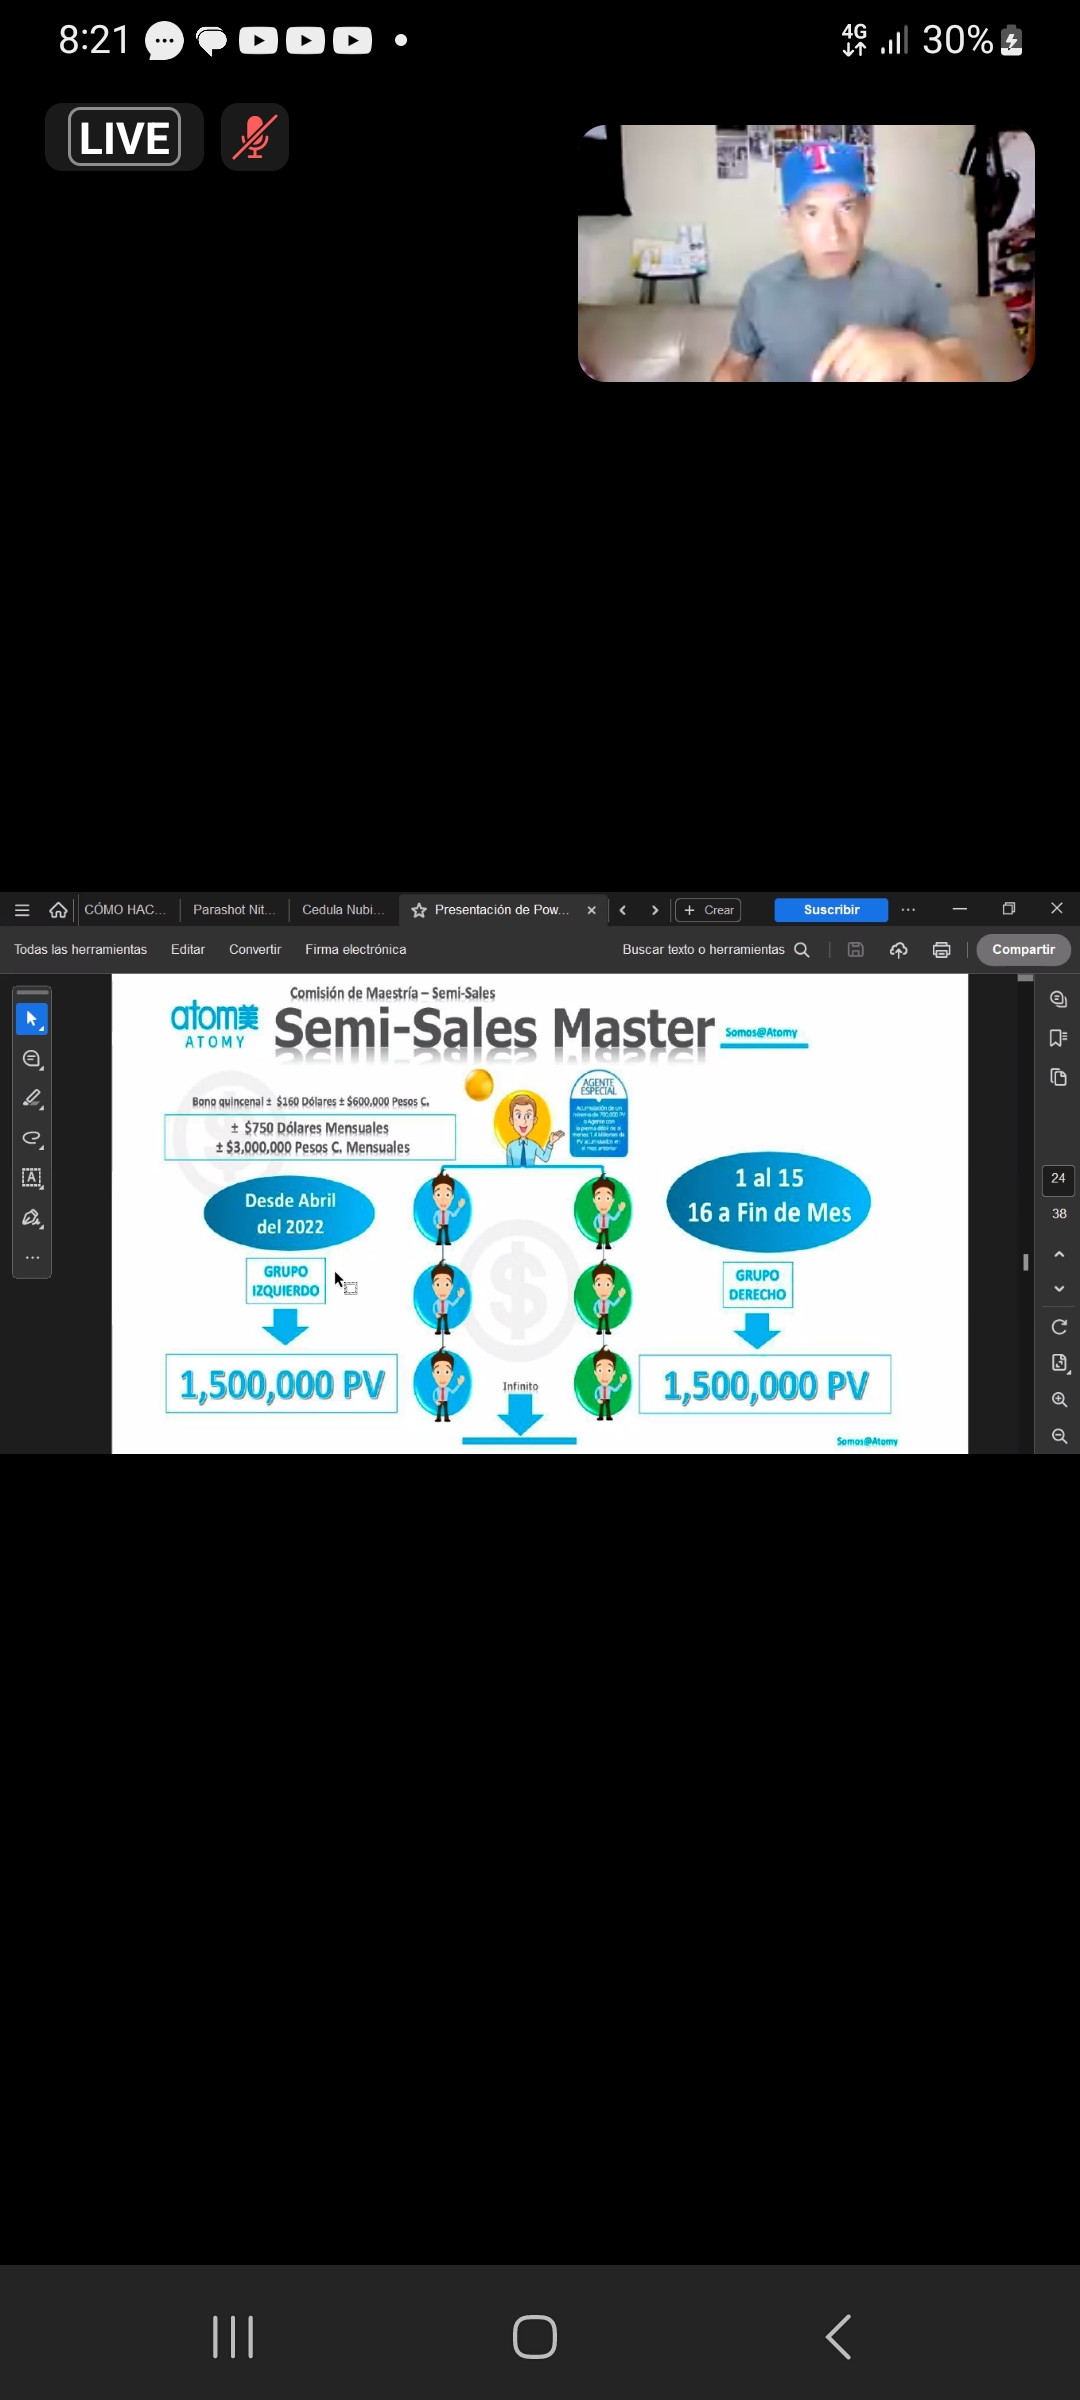Open the Convertir menu
The image size is (1080, 2400).
point(255,950)
